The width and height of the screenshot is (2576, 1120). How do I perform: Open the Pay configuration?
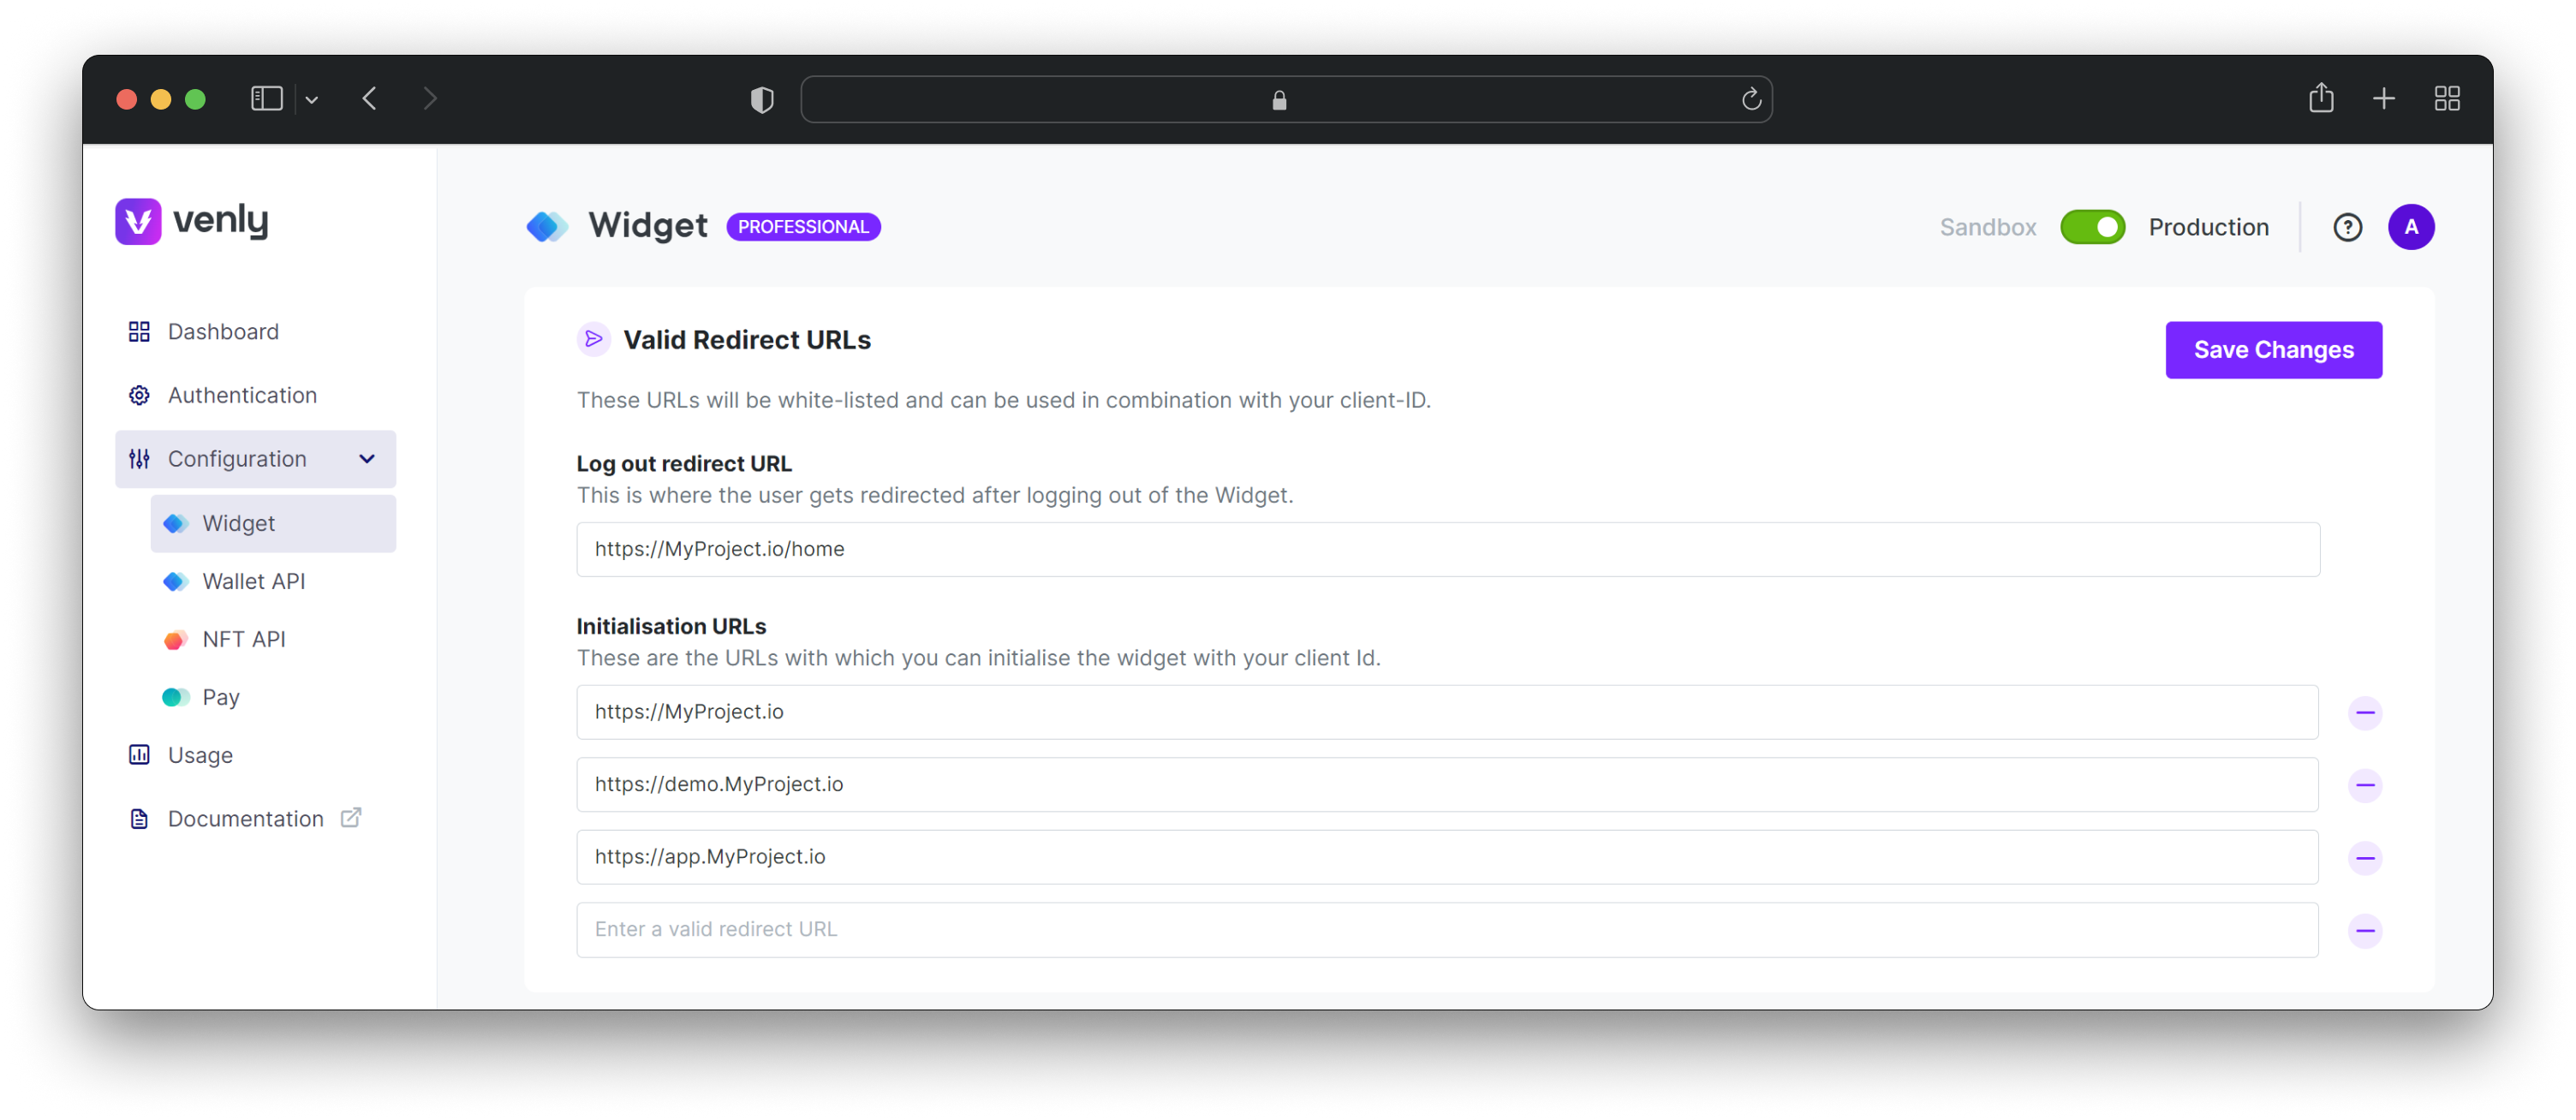pos(220,697)
